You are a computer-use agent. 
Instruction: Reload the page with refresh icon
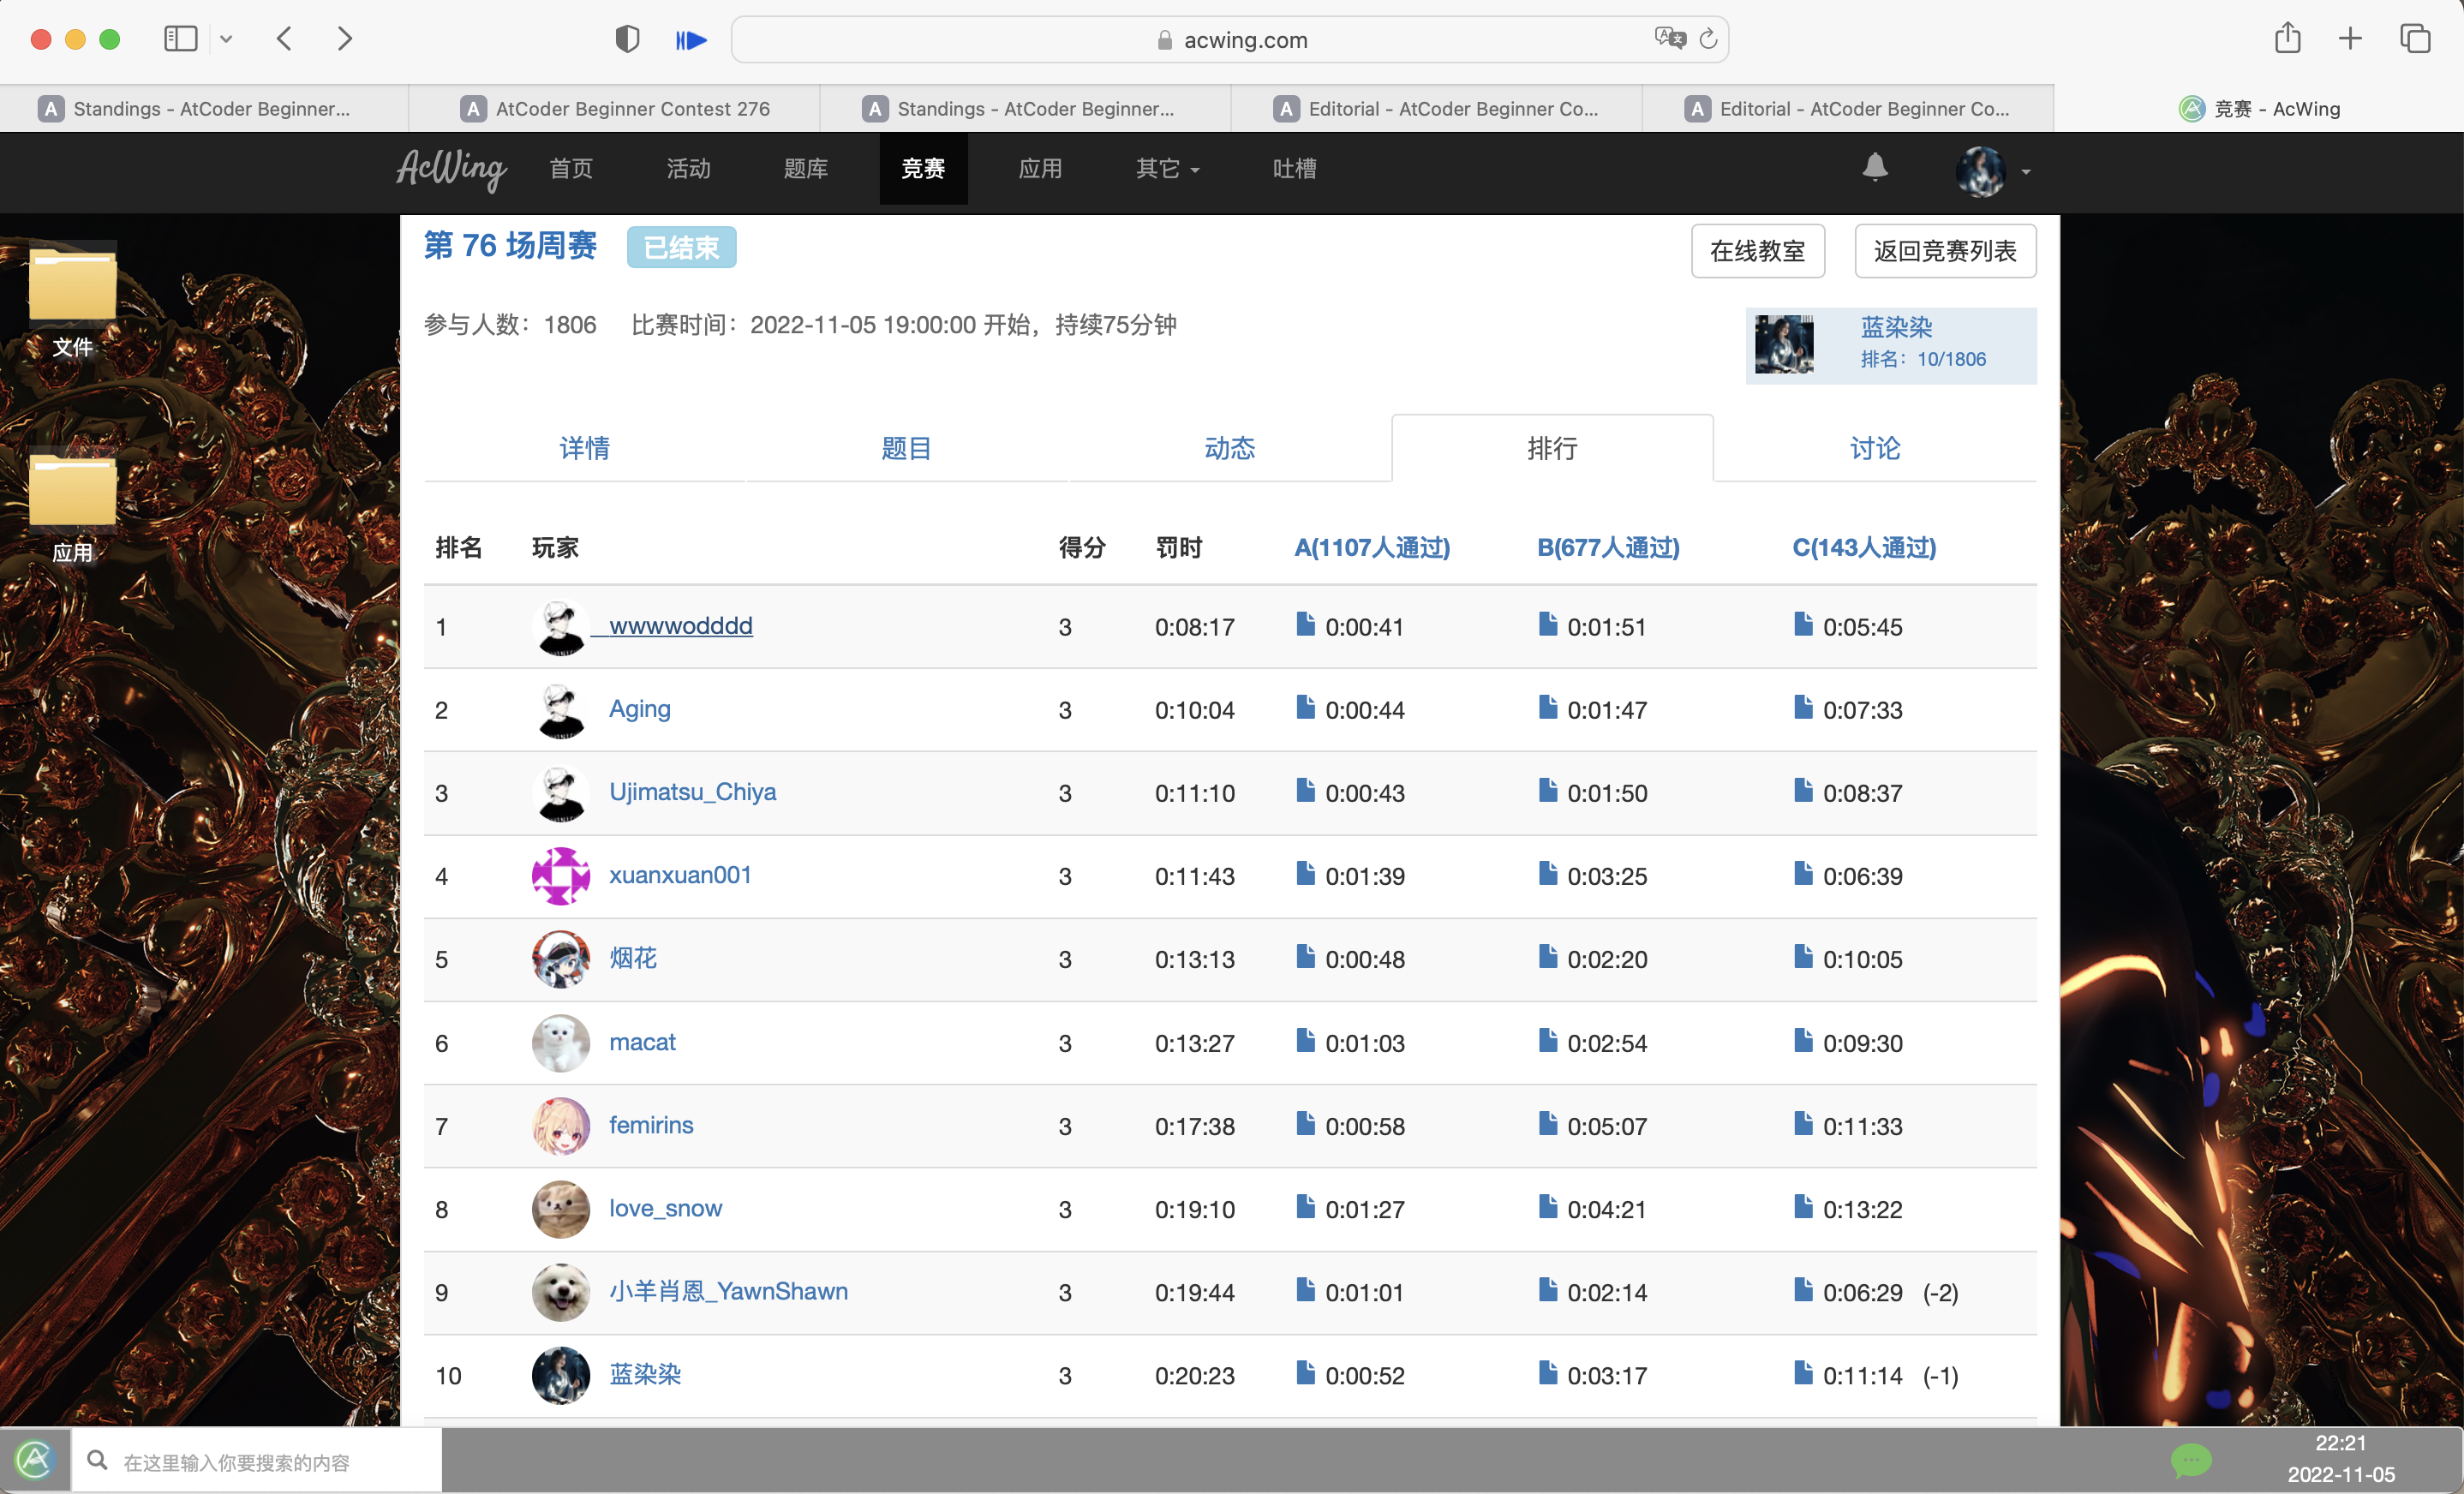click(1708, 39)
